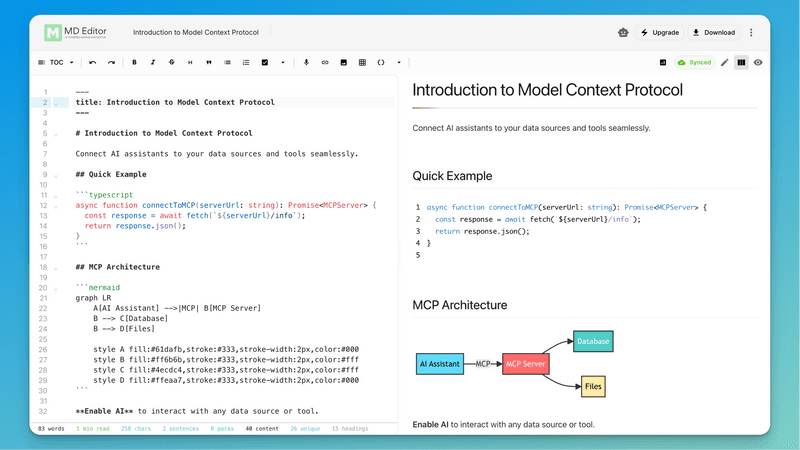Click line number 7 in the gutter

(x=45, y=154)
